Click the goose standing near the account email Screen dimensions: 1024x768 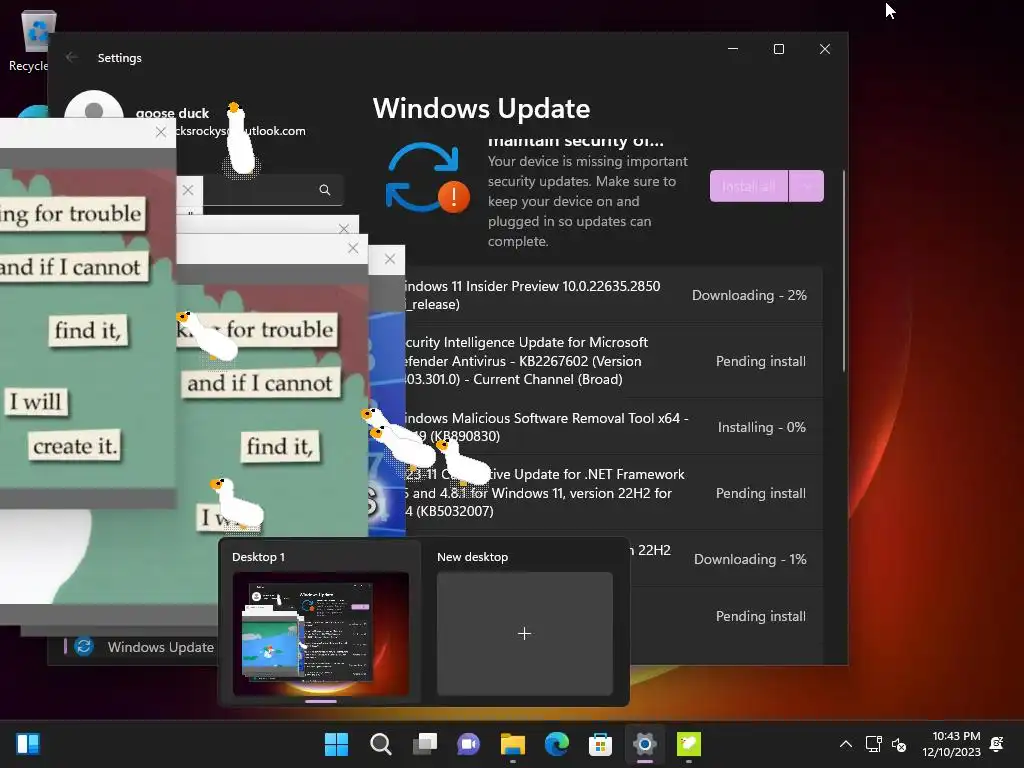240,138
